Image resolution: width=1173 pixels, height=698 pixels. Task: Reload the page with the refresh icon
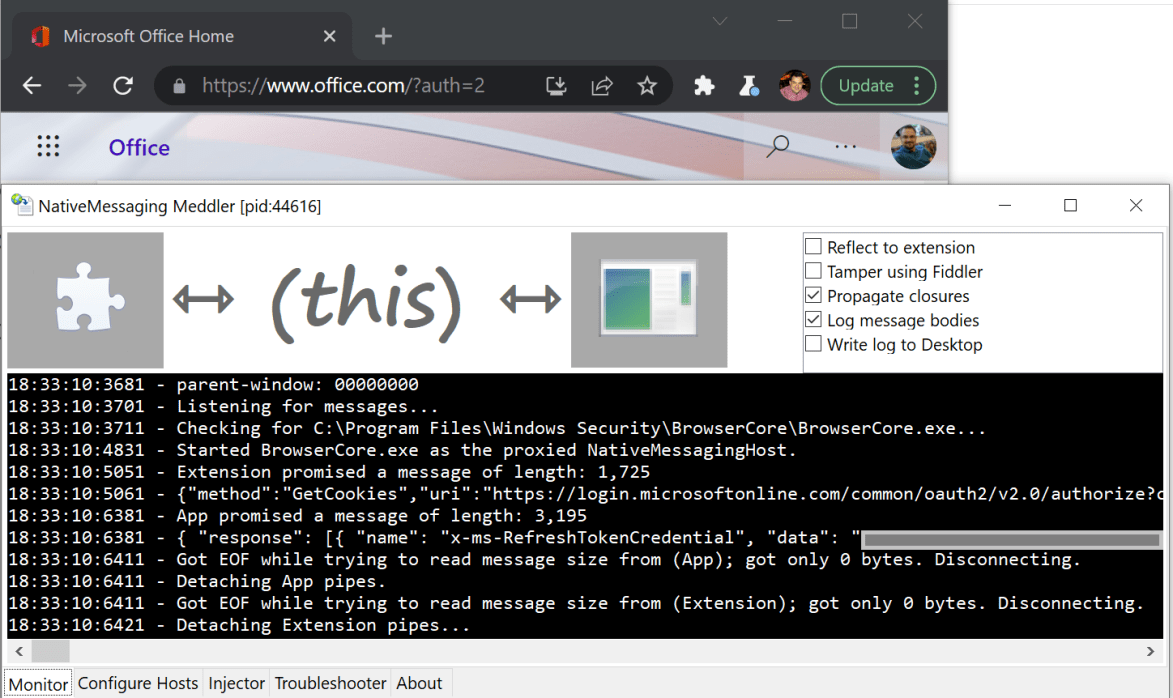pos(123,86)
